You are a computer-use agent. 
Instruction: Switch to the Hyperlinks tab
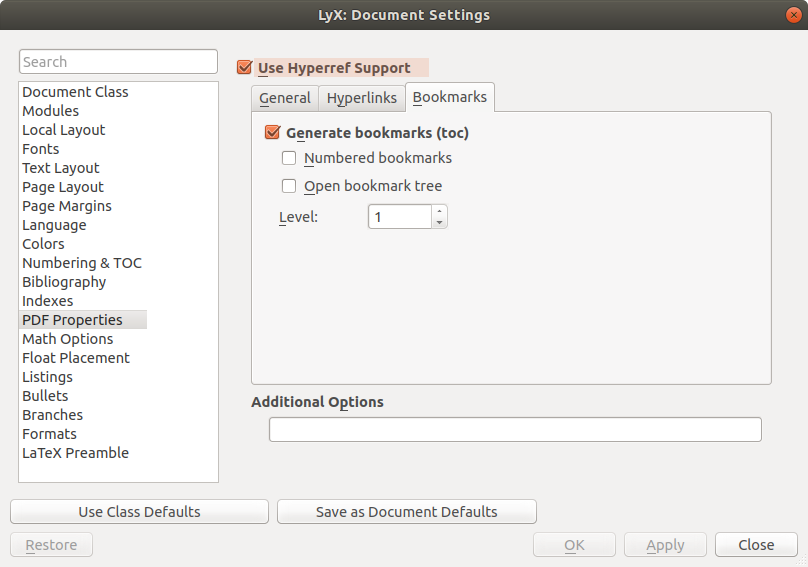point(361,98)
